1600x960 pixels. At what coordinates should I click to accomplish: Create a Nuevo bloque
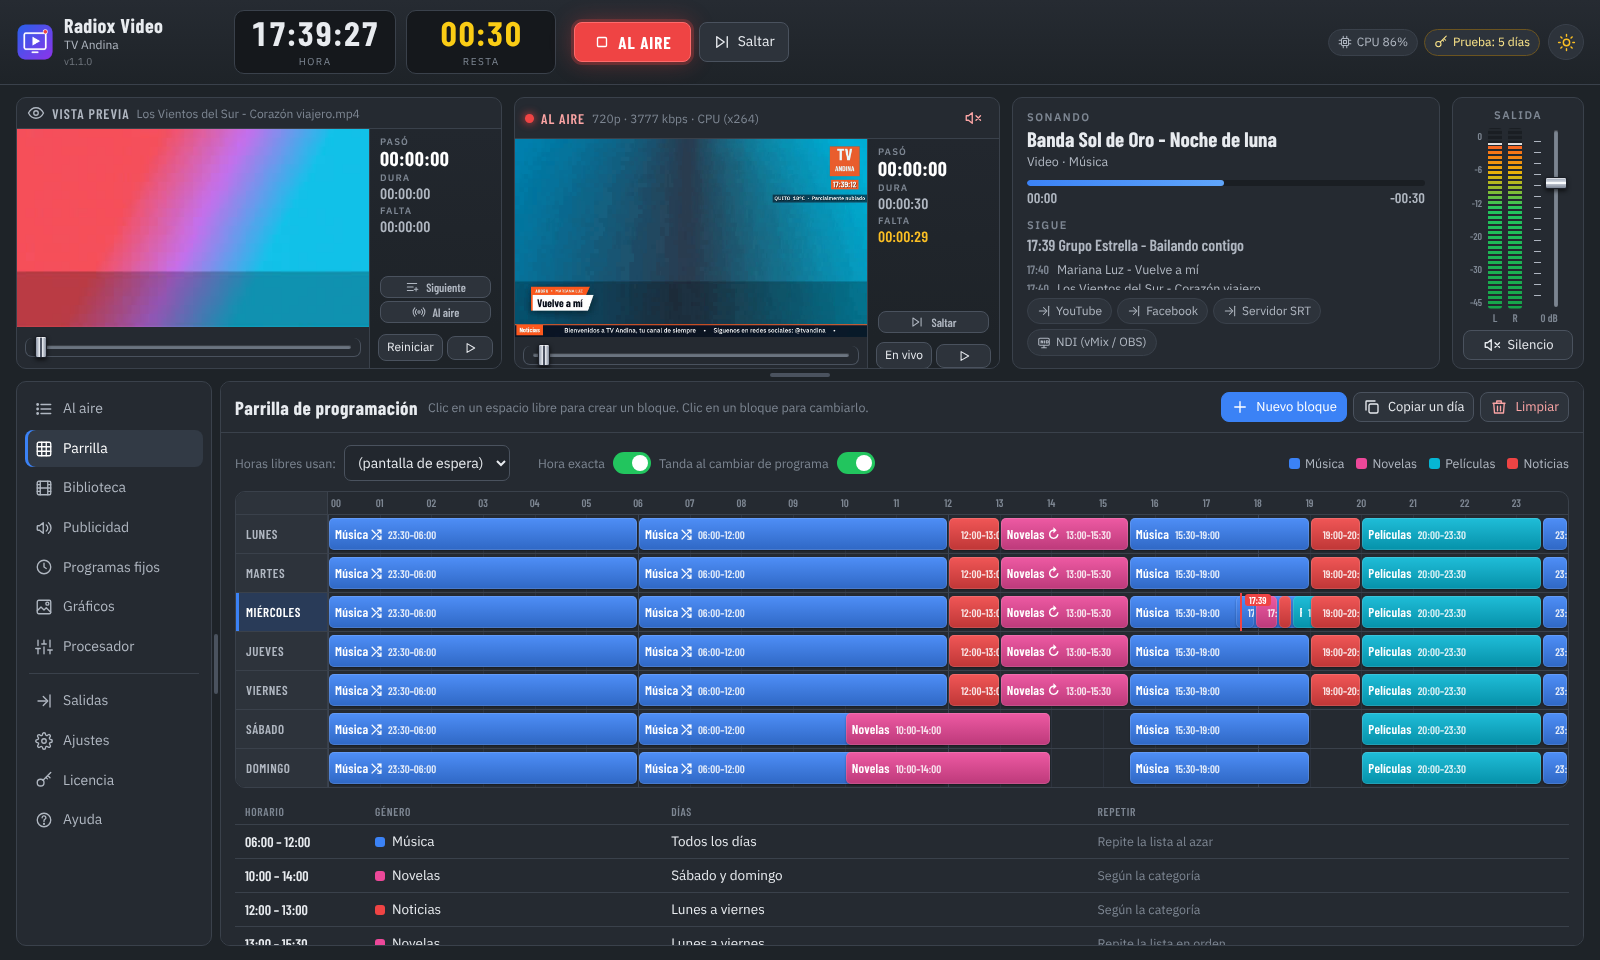(x=1283, y=407)
